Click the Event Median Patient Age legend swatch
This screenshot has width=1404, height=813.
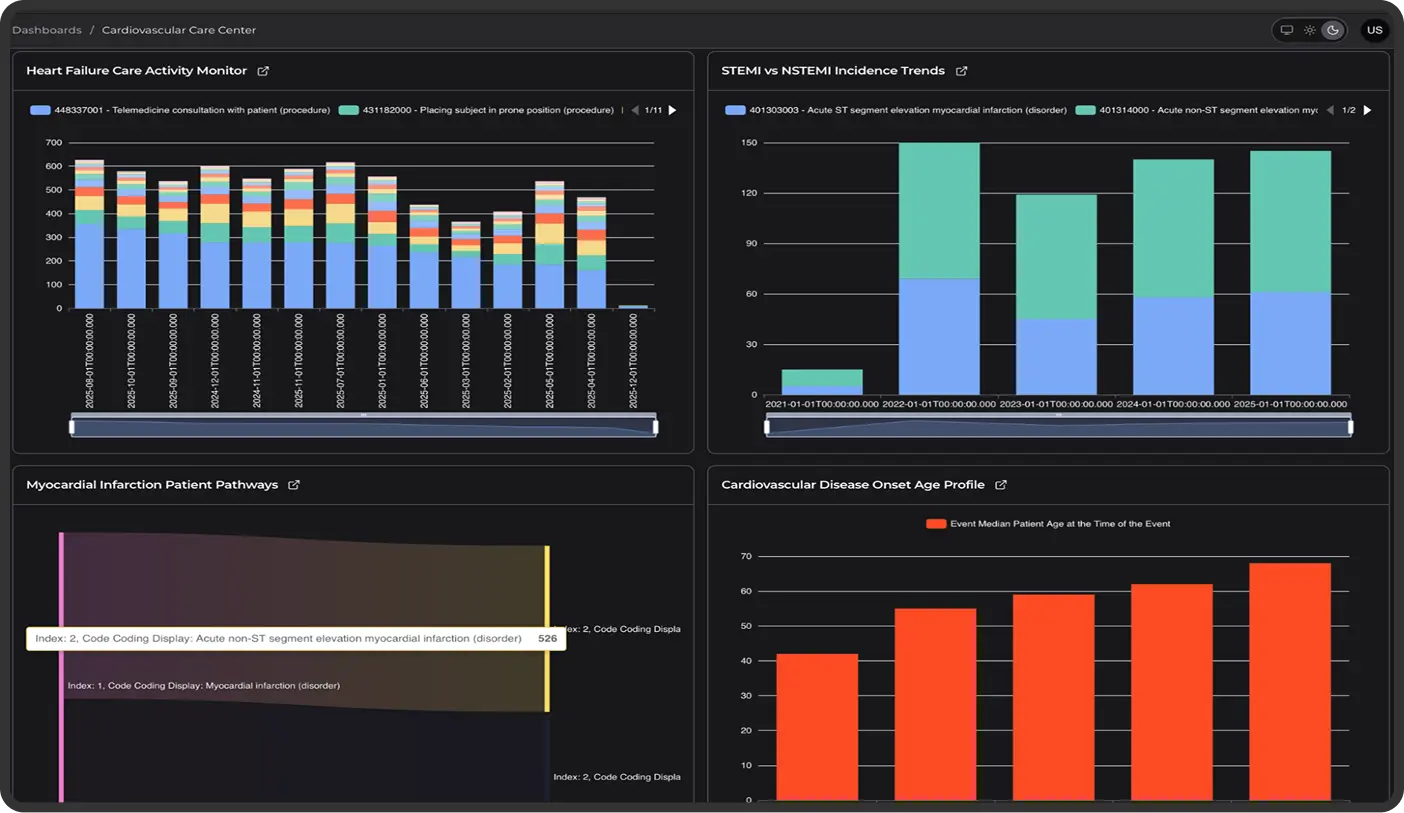(938, 523)
